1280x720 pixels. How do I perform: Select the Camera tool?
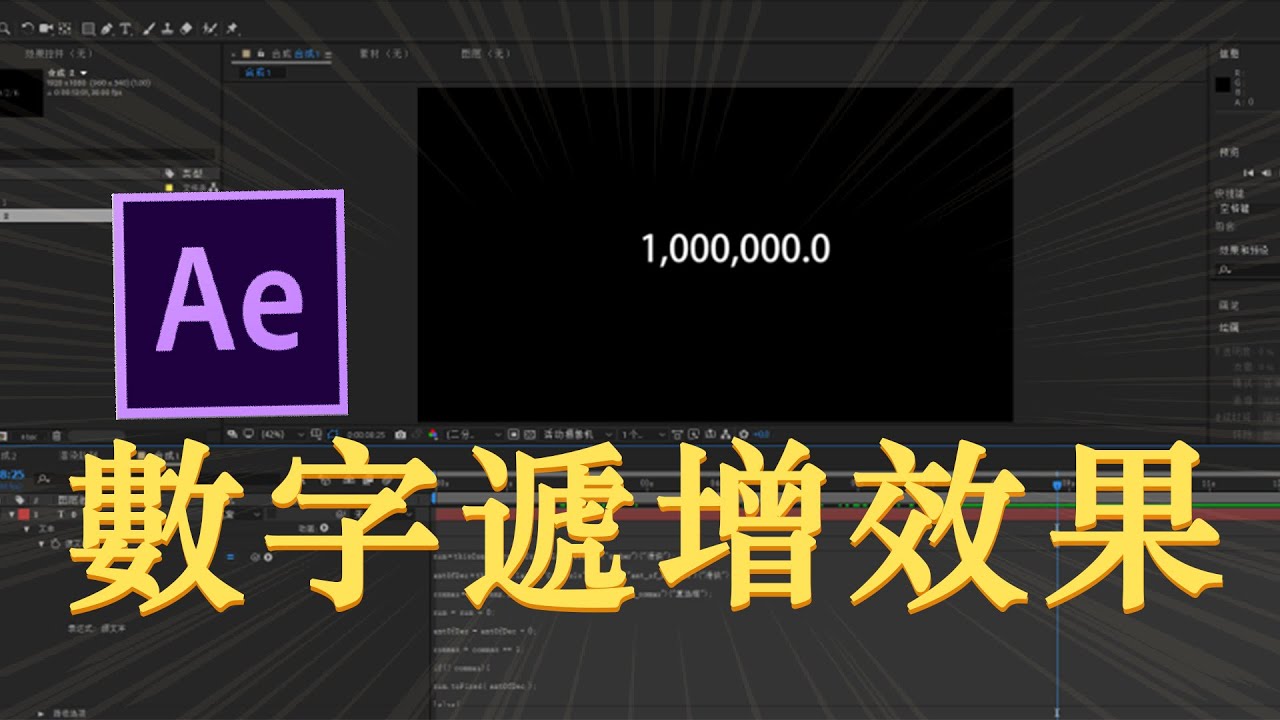[46, 28]
